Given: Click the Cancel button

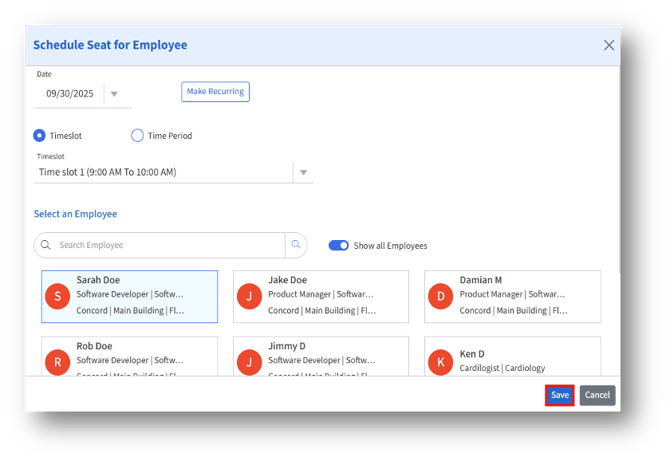Looking at the screenshot, I should pos(597,395).
